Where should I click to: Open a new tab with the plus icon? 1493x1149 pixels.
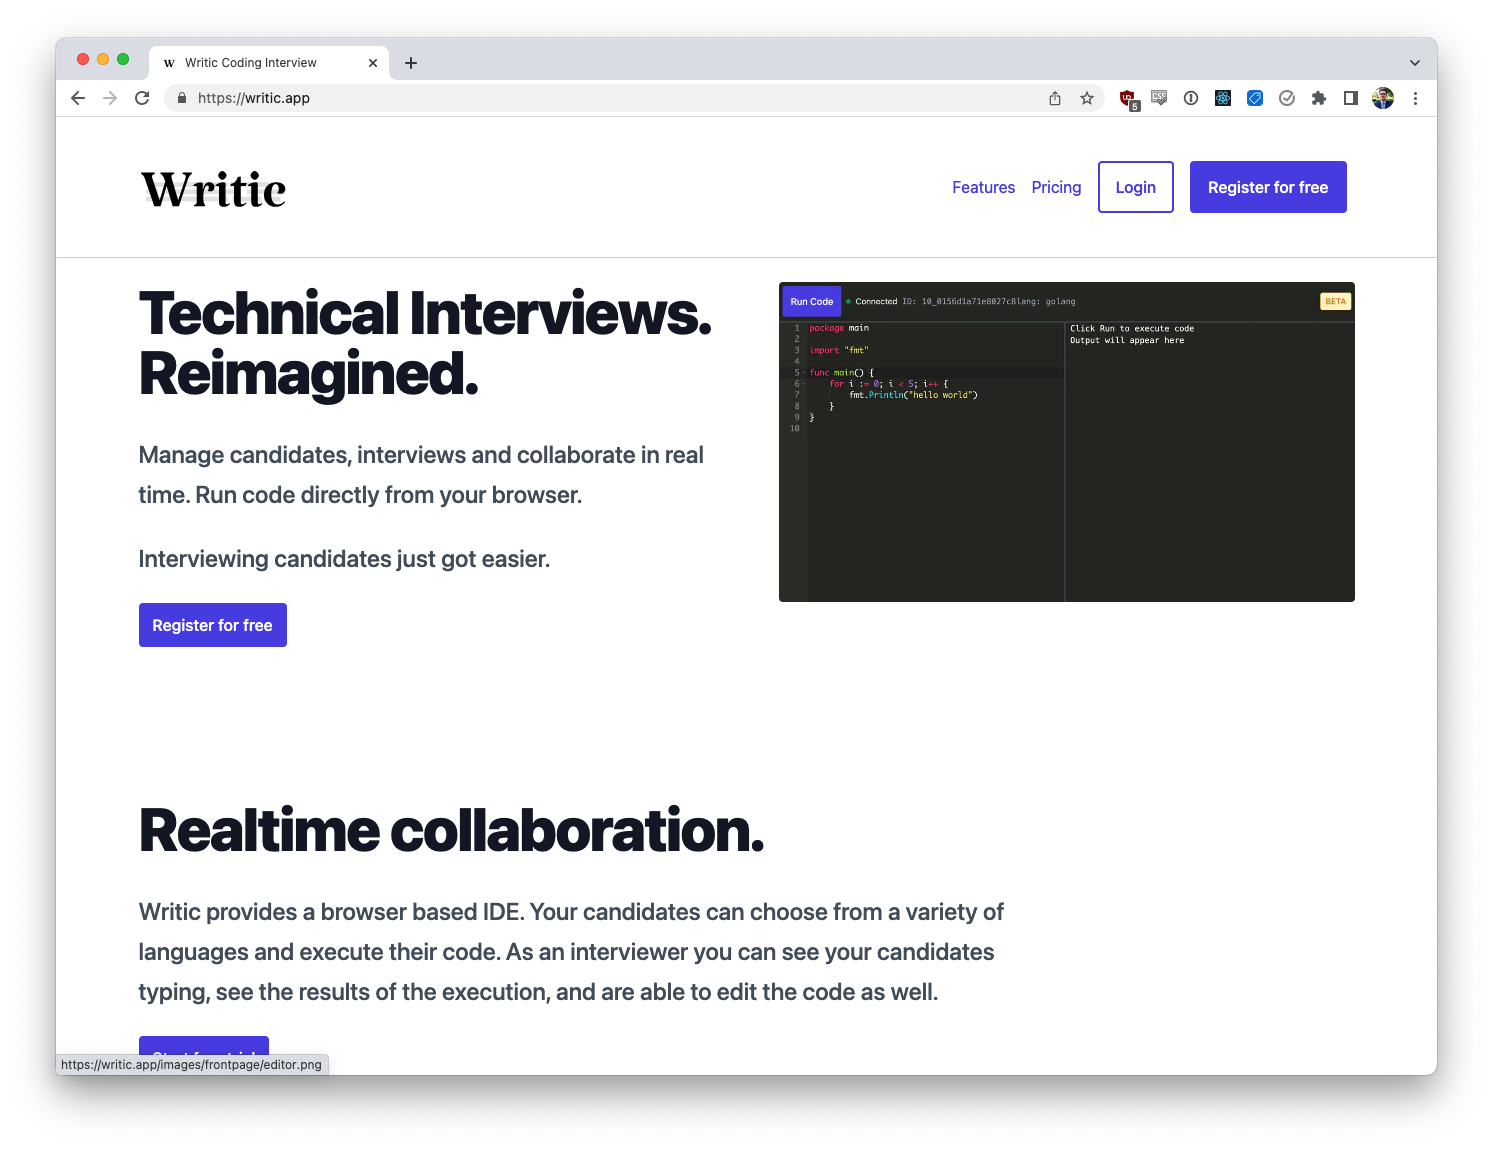coord(411,63)
